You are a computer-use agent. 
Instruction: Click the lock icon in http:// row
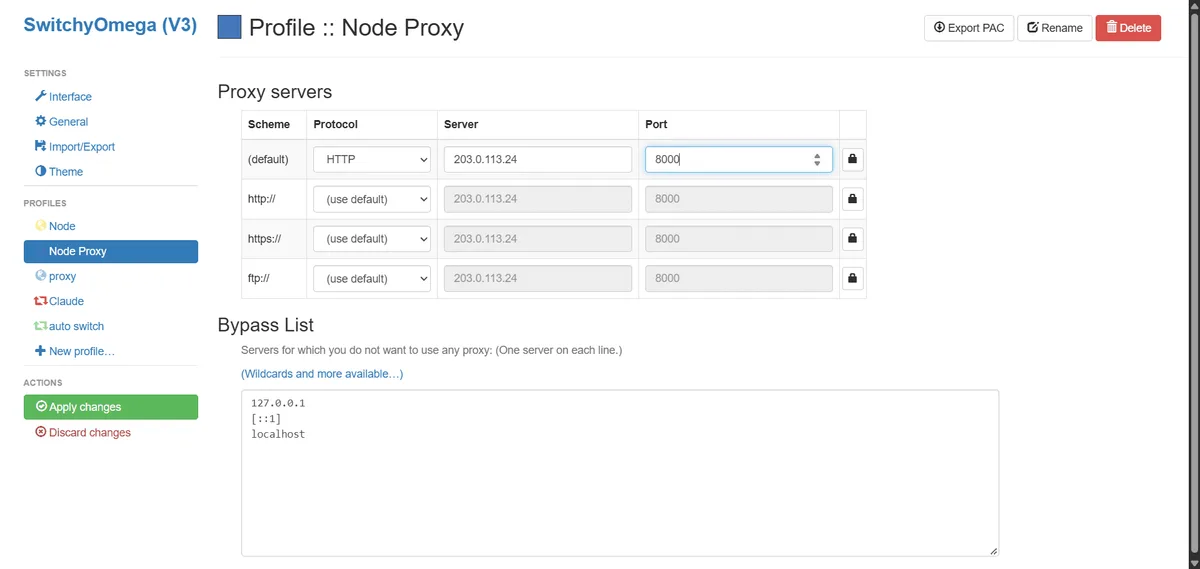pos(852,199)
